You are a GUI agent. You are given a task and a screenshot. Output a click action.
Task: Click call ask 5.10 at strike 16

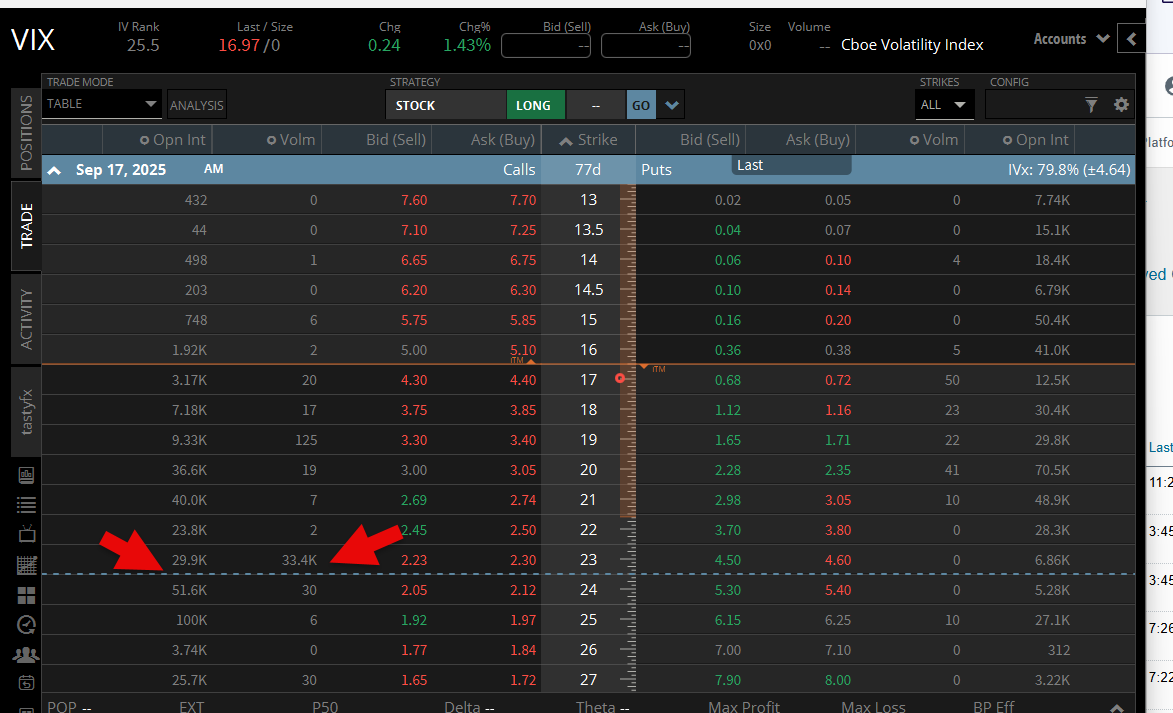point(523,350)
